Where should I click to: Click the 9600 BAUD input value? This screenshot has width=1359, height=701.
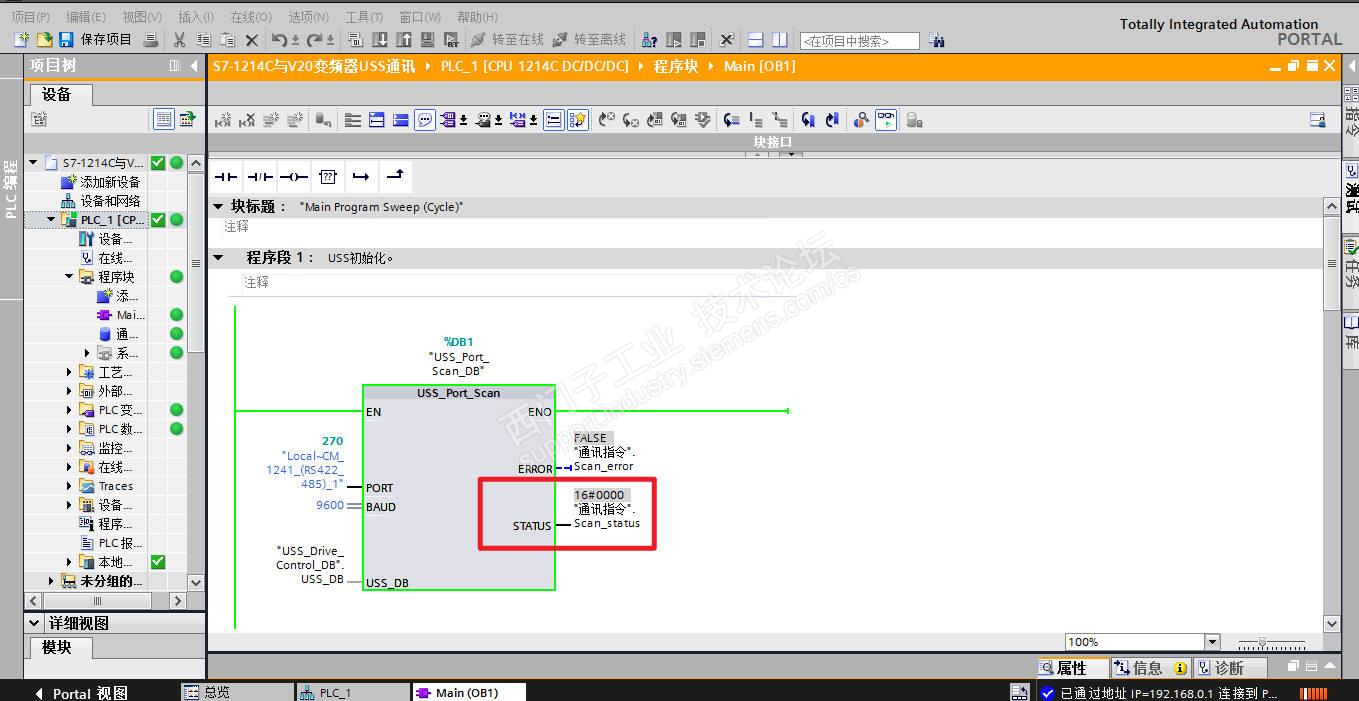[x=330, y=506]
